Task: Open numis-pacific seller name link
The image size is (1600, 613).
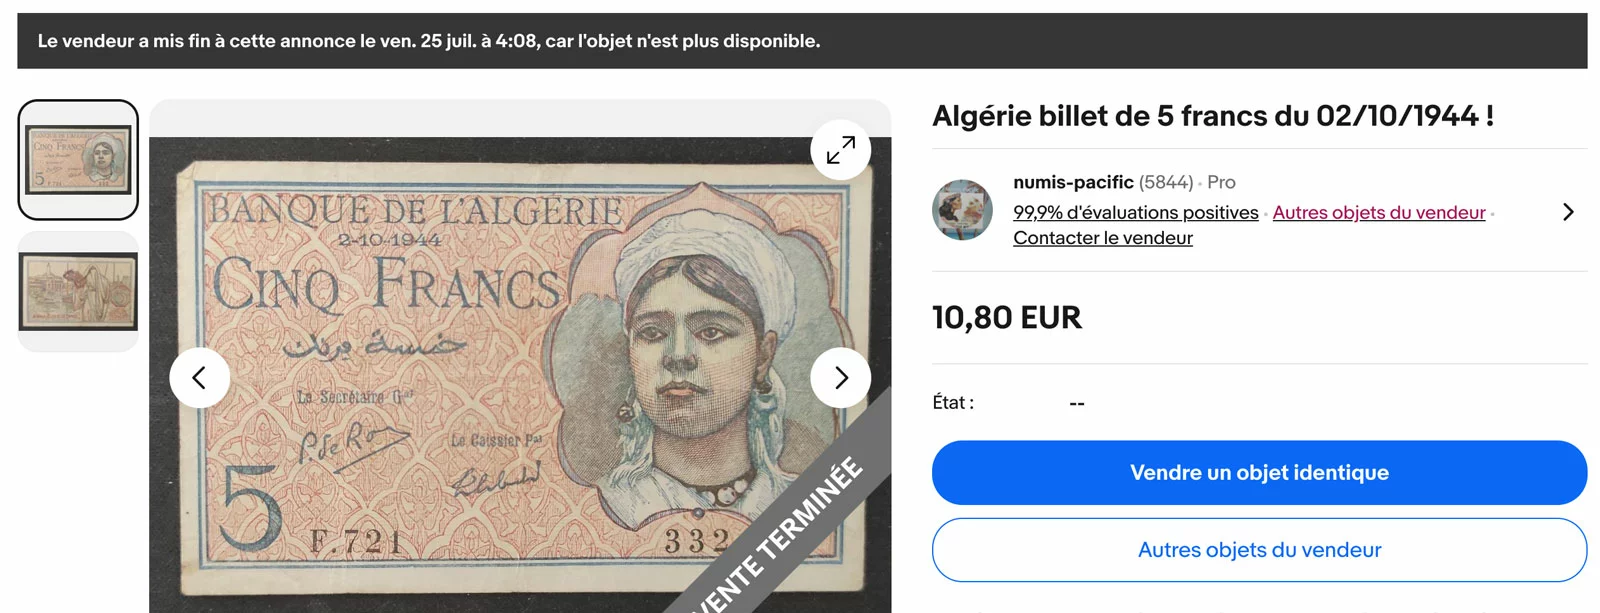Action: (1073, 182)
